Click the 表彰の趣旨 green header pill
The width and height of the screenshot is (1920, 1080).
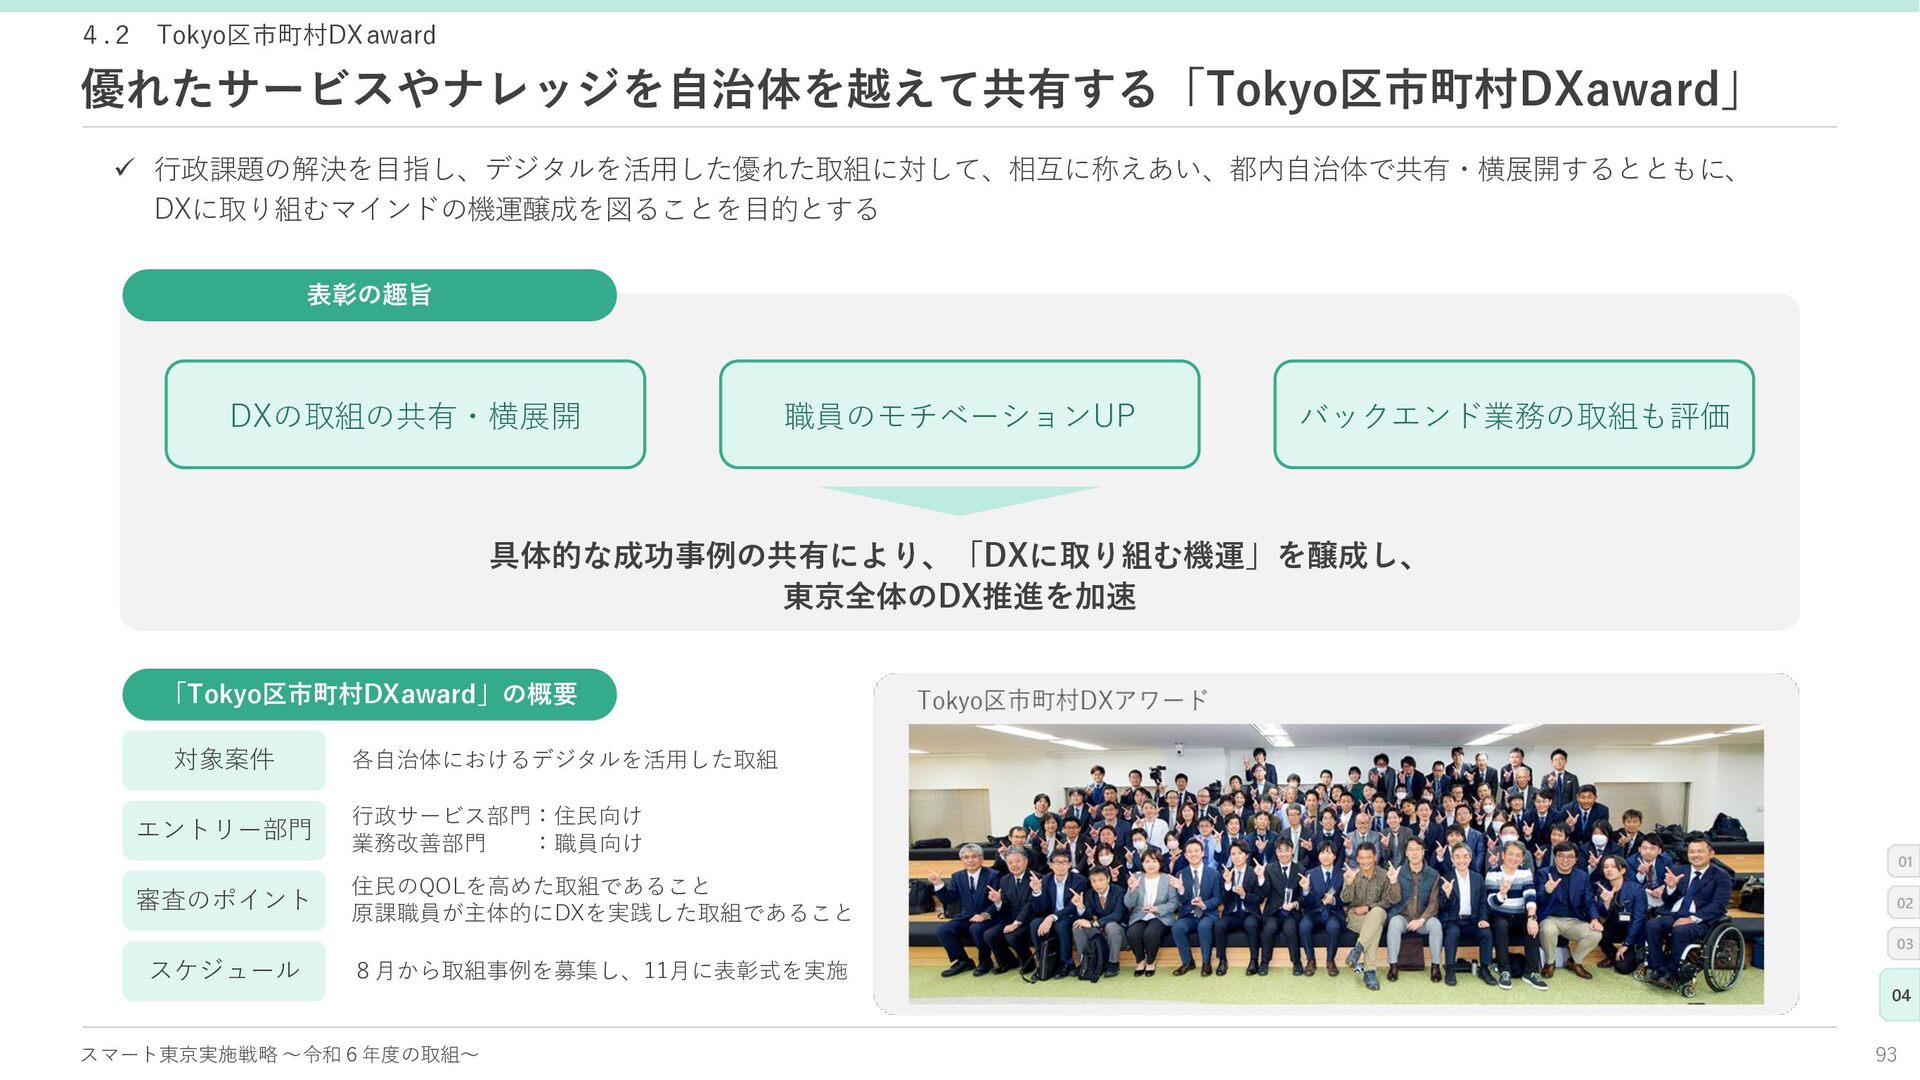(x=369, y=295)
